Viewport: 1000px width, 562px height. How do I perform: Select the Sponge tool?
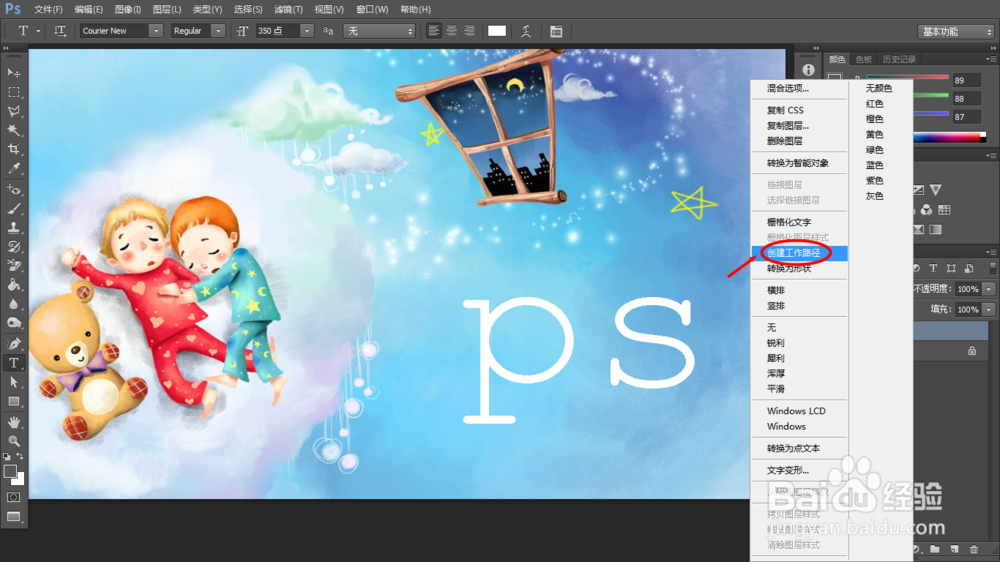13,323
